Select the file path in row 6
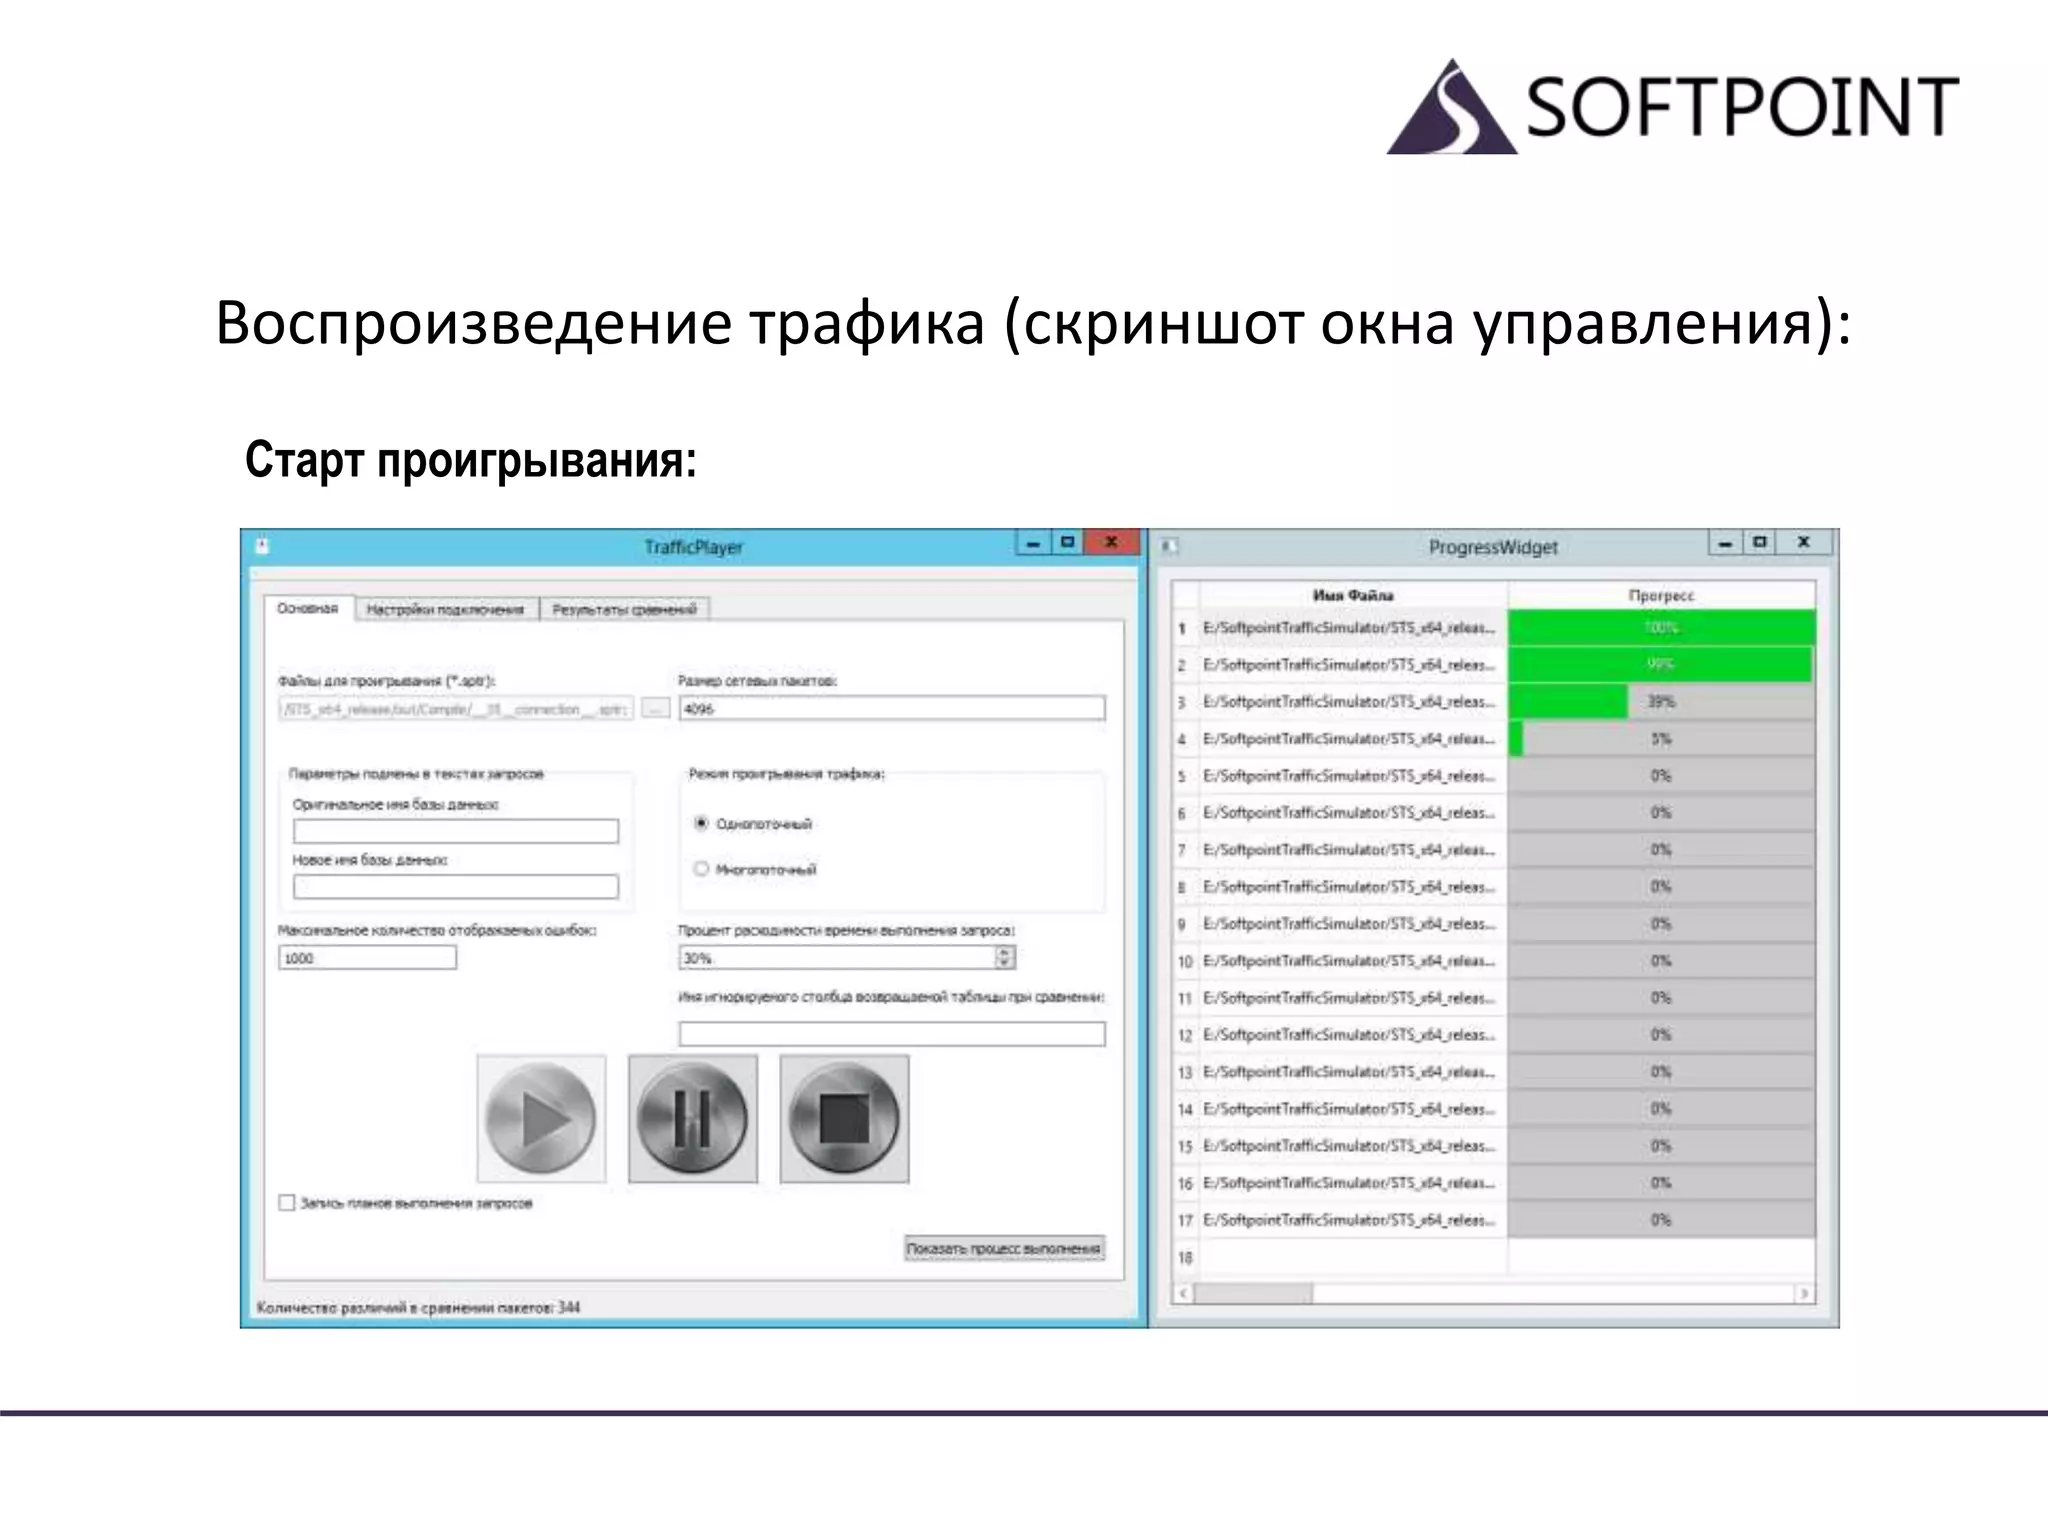This screenshot has width=2048, height=1536. point(1353,813)
